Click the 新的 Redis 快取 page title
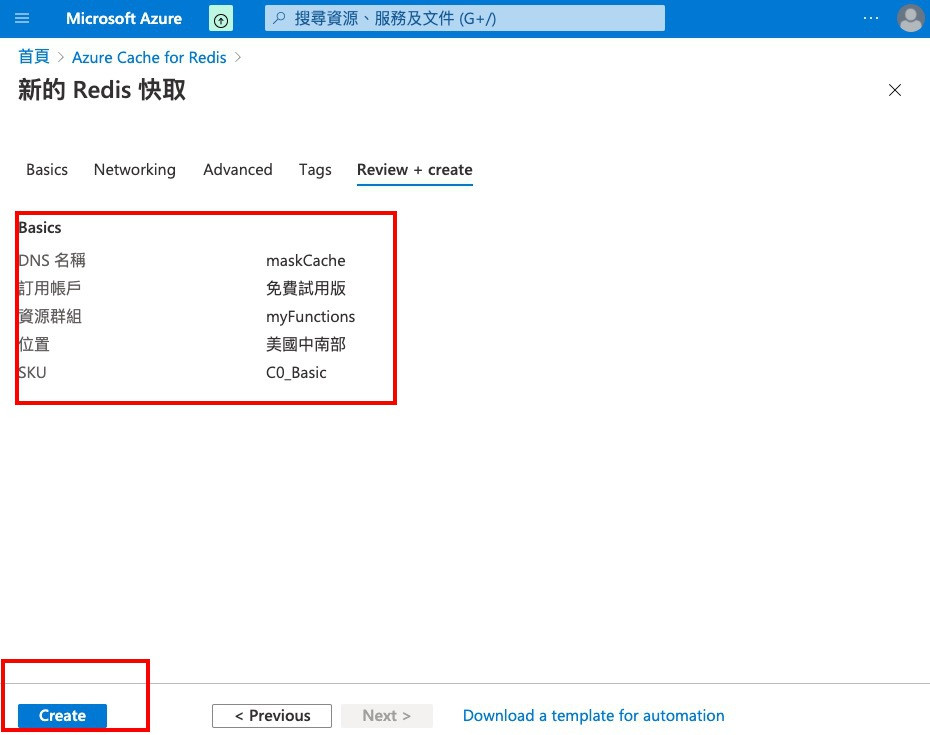This screenshot has width=930, height=735. point(102,90)
